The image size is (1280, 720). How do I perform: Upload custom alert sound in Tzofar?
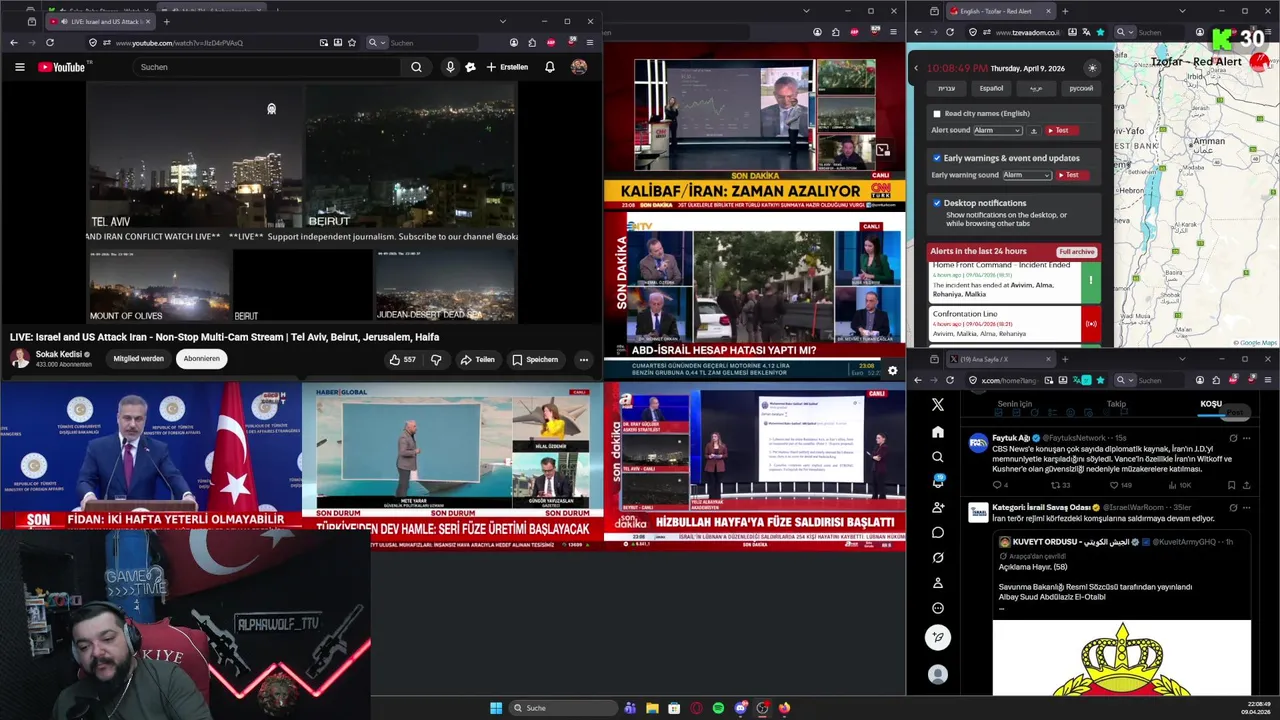pyautogui.click(x=1034, y=130)
